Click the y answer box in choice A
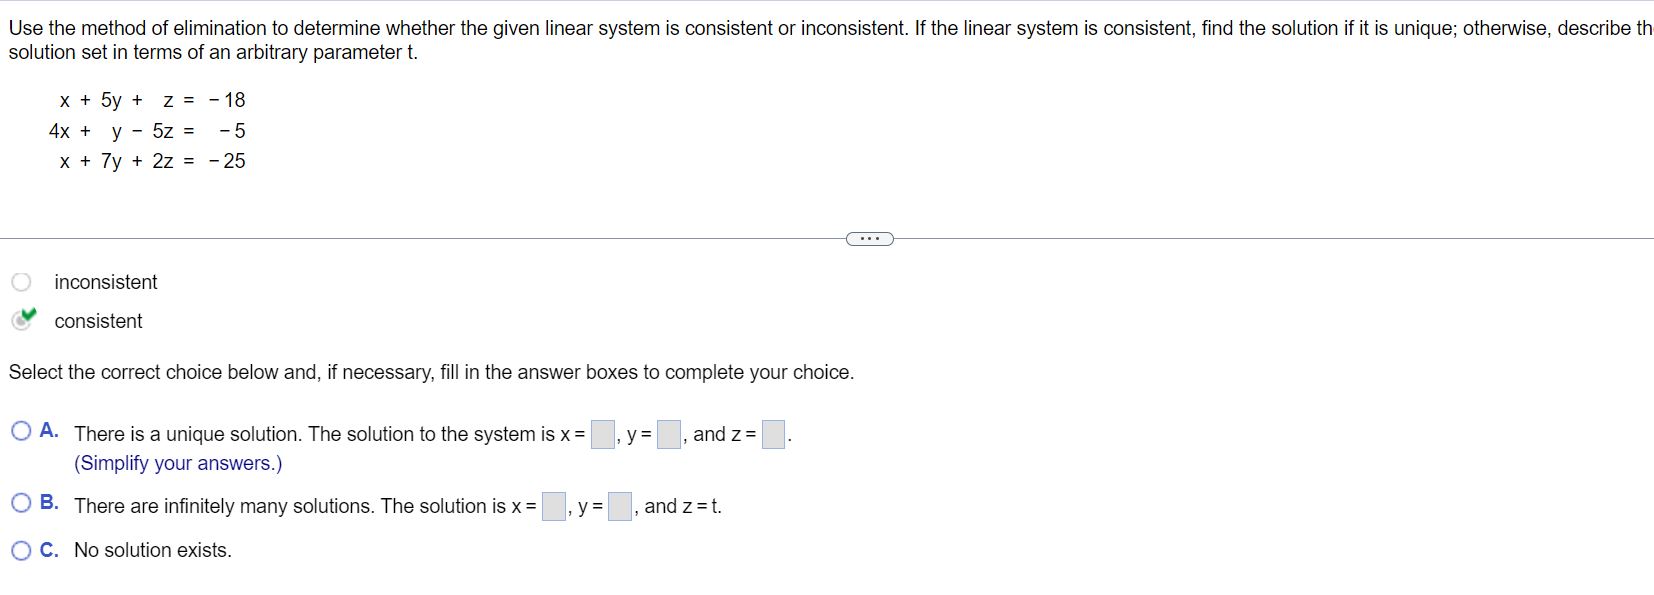The width and height of the screenshot is (1654, 595). click(x=666, y=433)
